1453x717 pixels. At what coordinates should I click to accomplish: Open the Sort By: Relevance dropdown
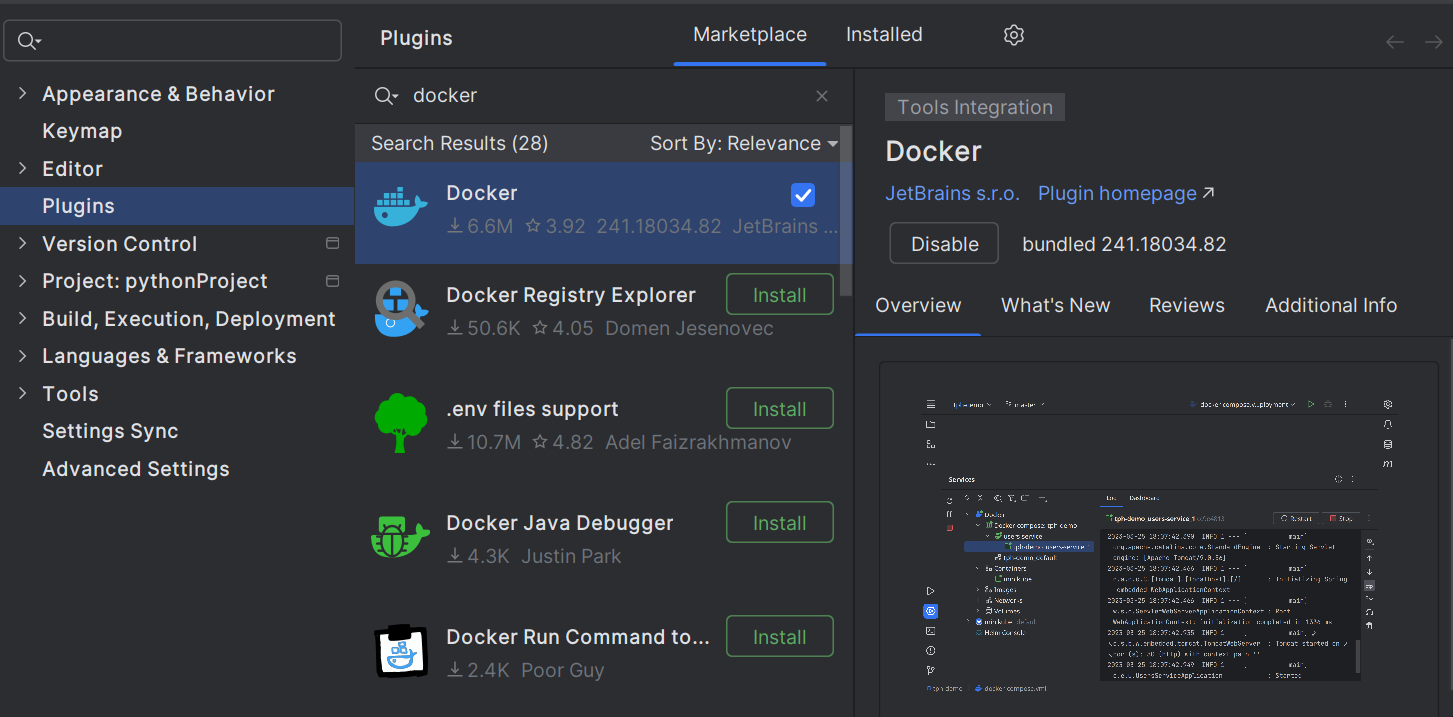coord(744,144)
